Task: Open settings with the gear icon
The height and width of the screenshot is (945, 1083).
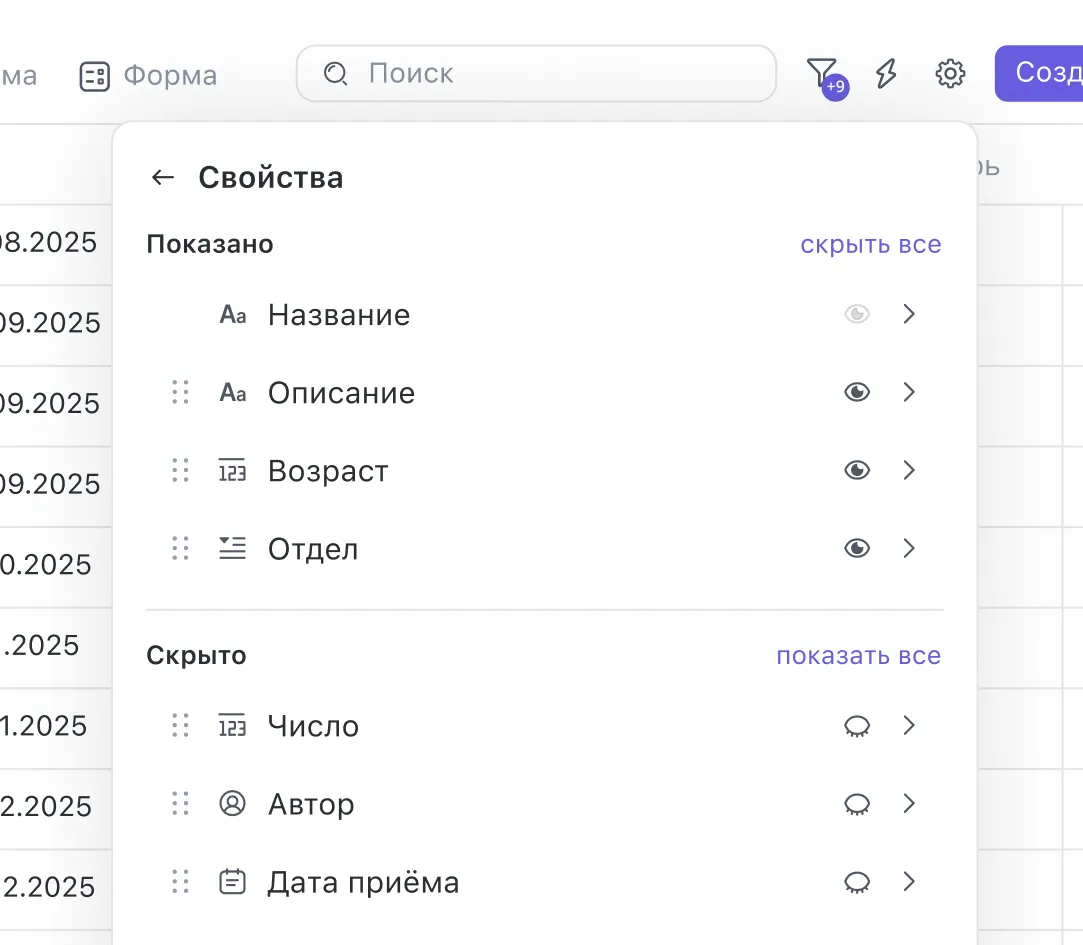Action: 949,73
